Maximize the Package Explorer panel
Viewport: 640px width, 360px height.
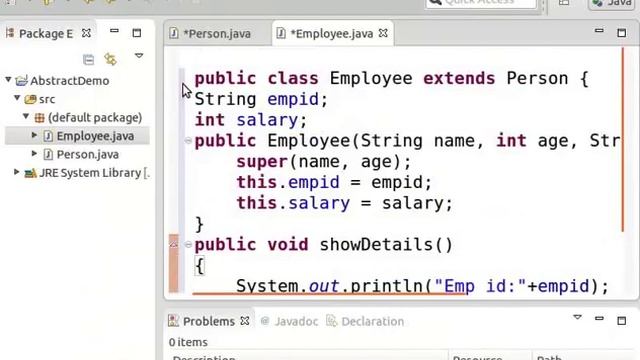click(x=137, y=33)
